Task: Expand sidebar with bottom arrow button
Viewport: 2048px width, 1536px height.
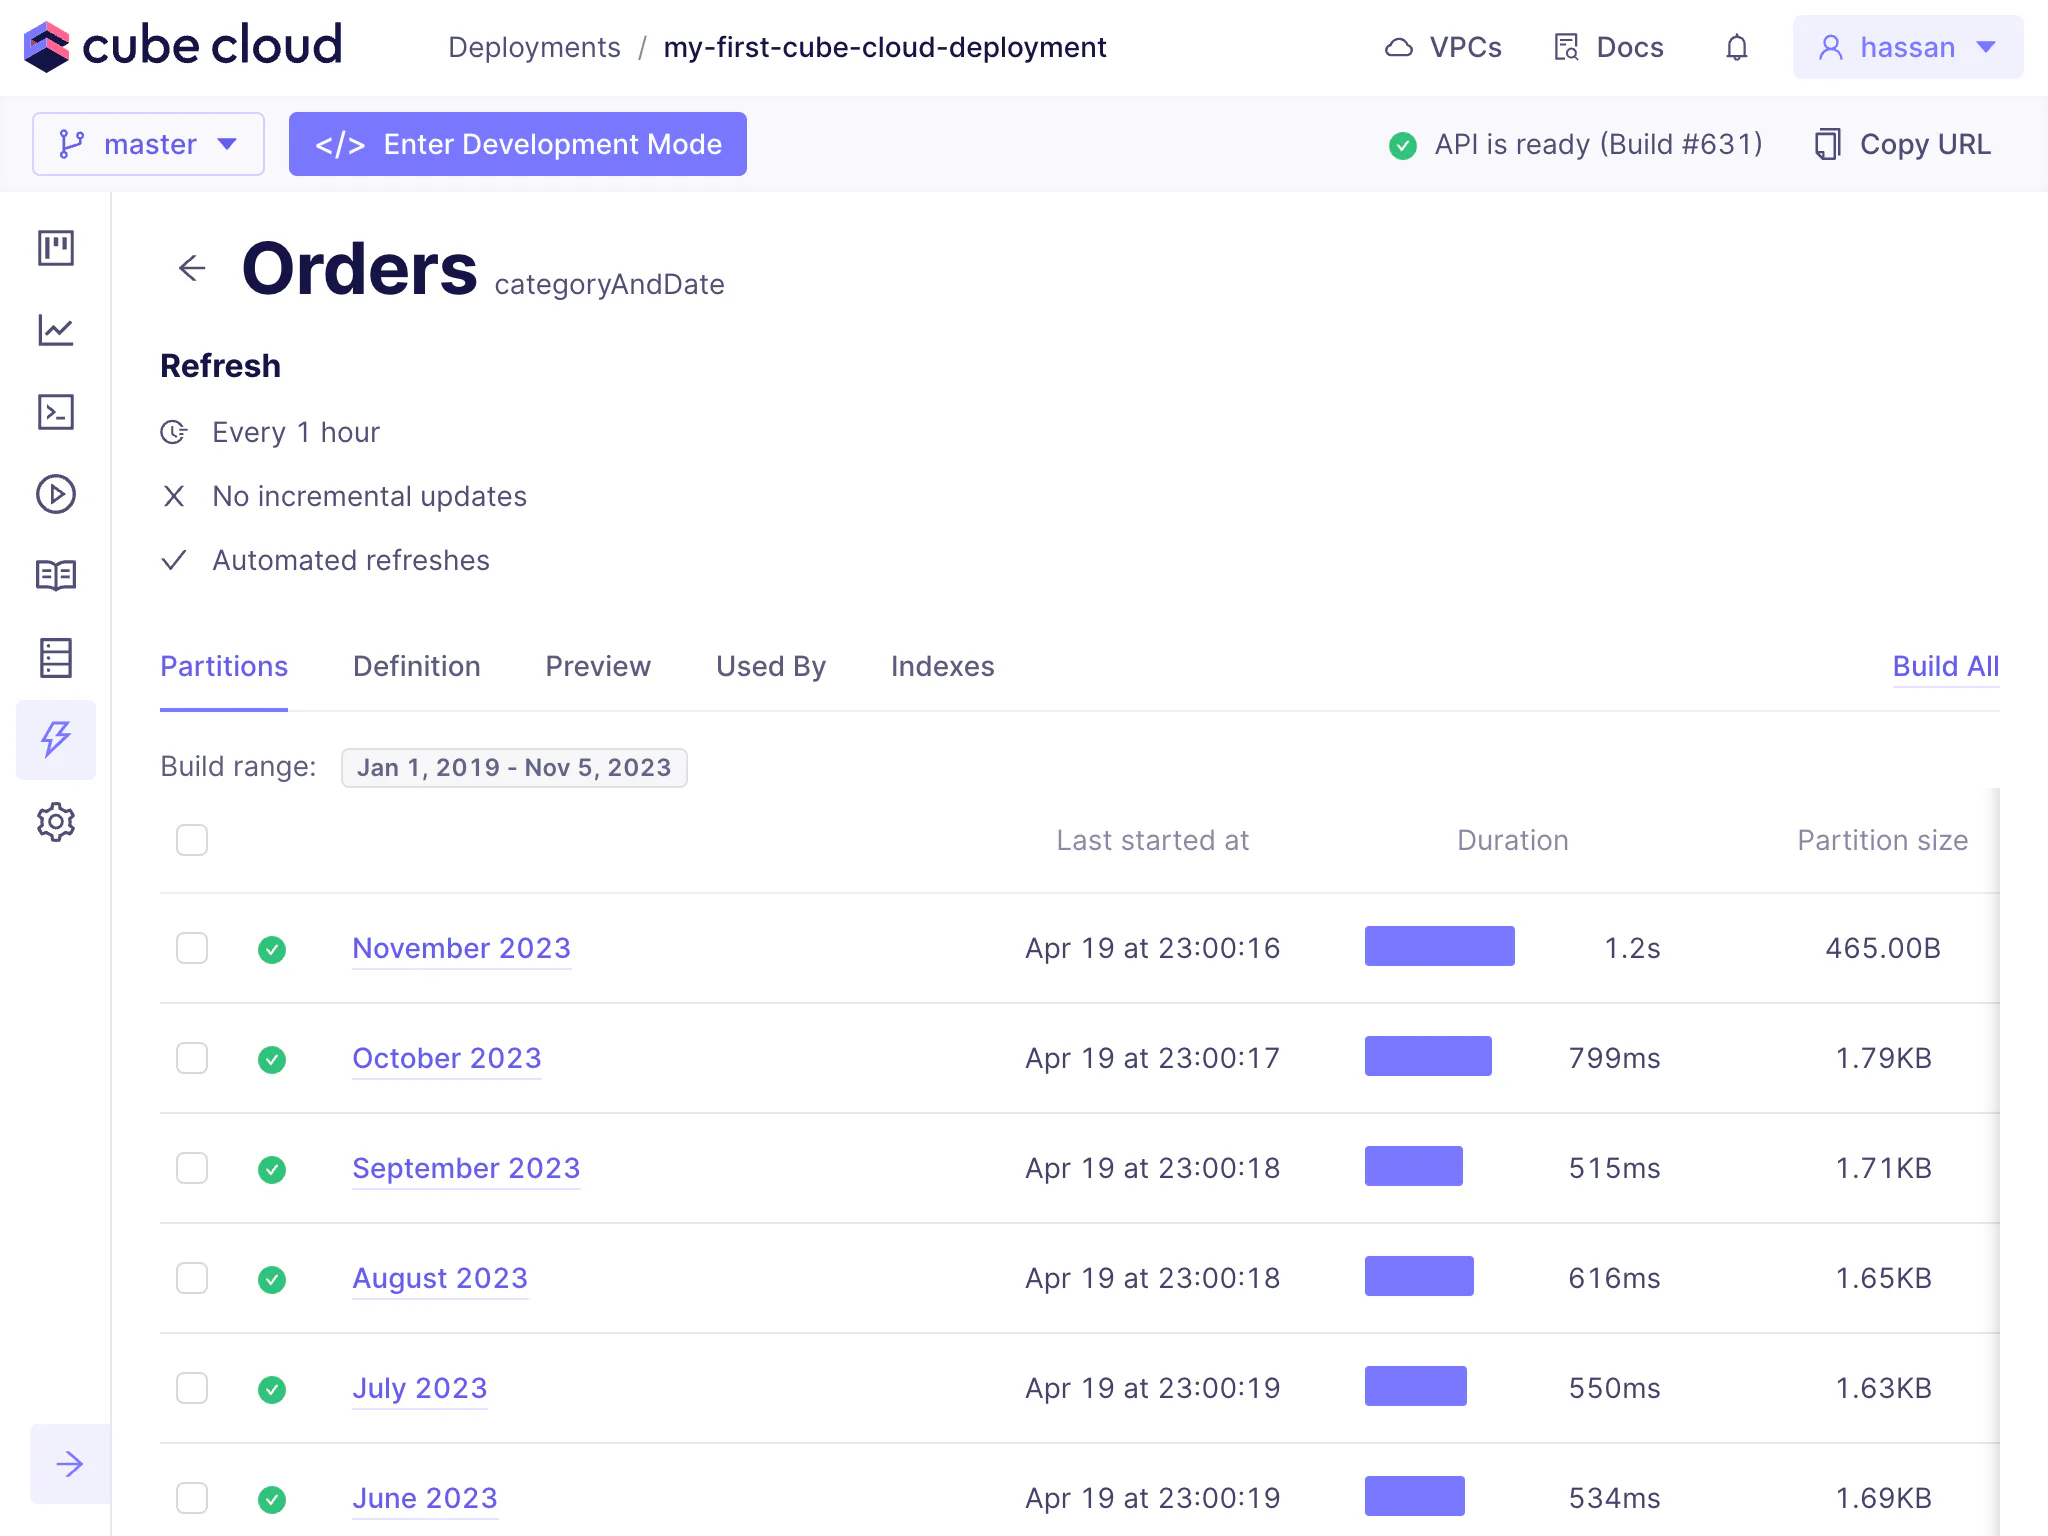Action: [x=70, y=1464]
